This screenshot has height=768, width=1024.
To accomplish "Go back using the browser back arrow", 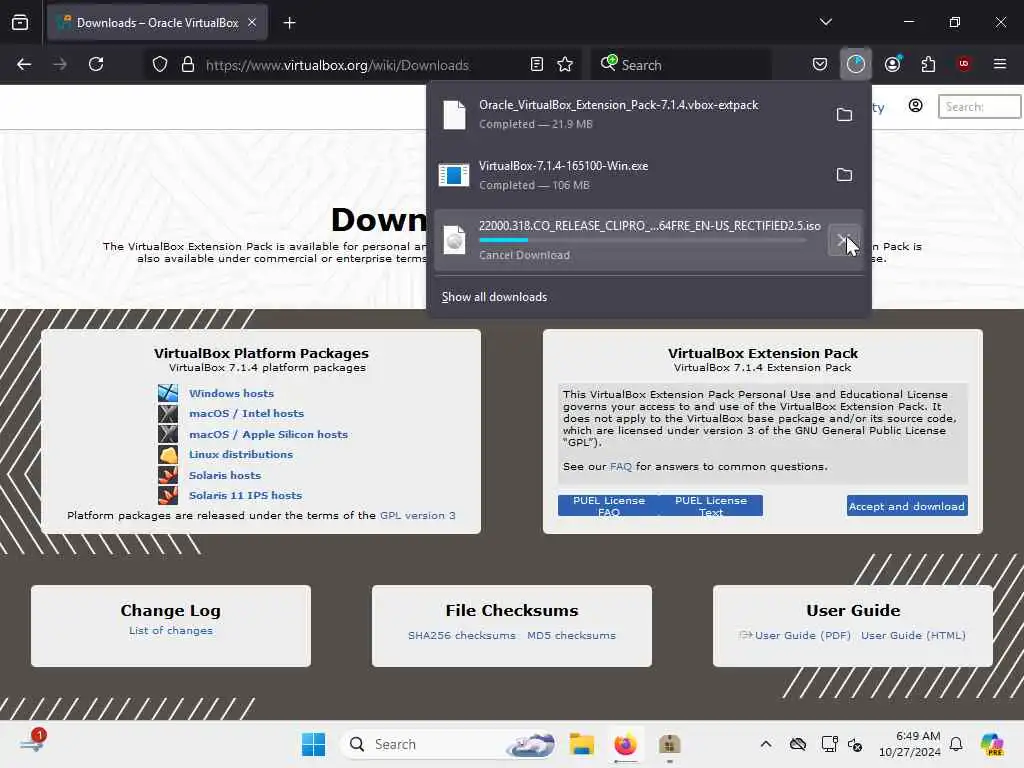I will (x=24, y=64).
